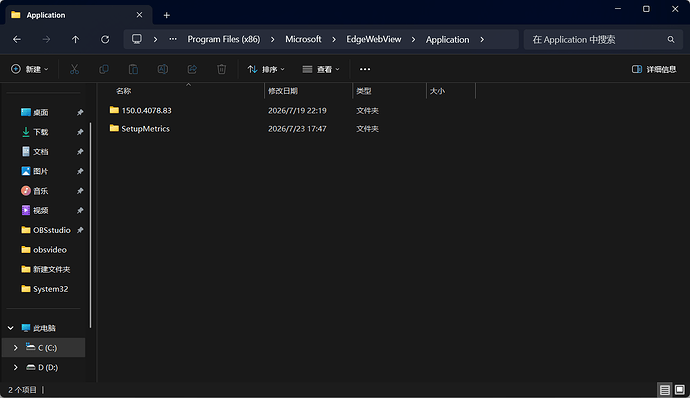
Task: Expand chevron after EdgeWebView breadcrumb
Action: tap(413, 40)
